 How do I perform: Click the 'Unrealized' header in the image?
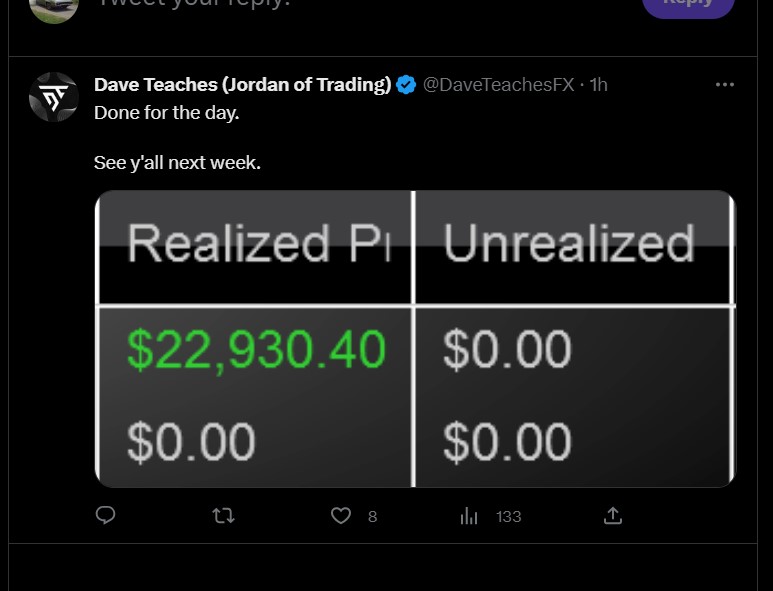tap(569, 245)
